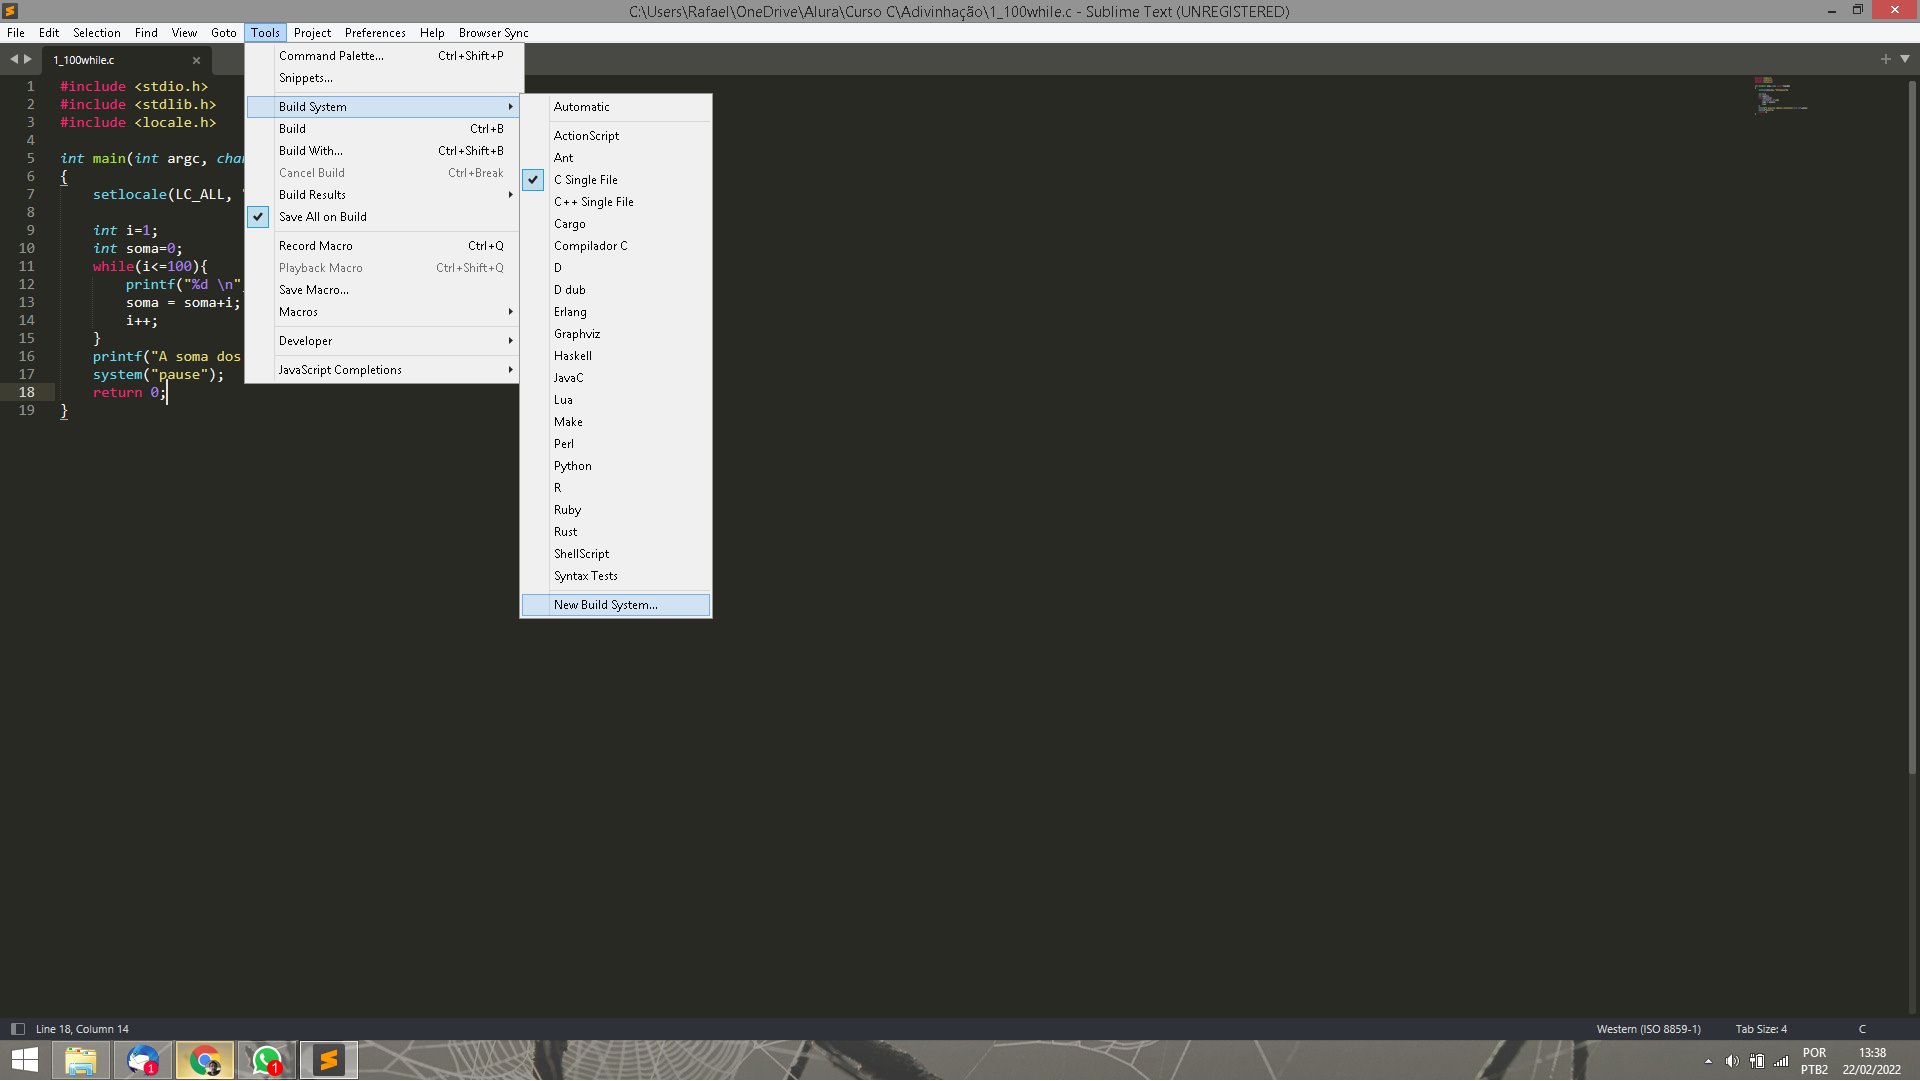Click the Line 18, Column 14 status
Image resolution: width=1920 pixels, height=1081 pixels.
tap(82, 1029)
